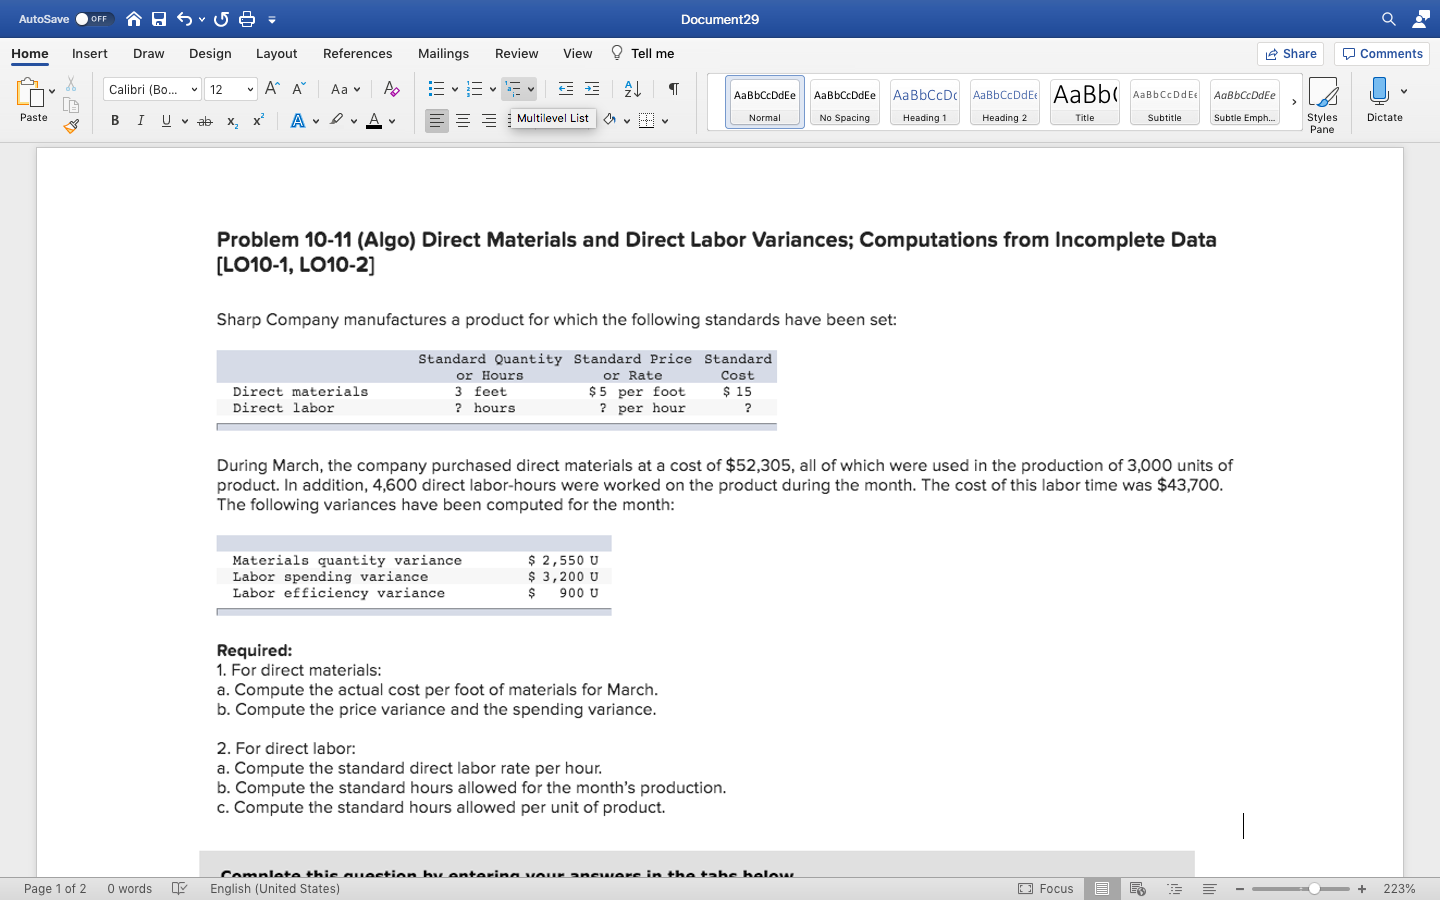Apply strikethrough formatting
This screenshot has height=900, width=1440.
205,121
